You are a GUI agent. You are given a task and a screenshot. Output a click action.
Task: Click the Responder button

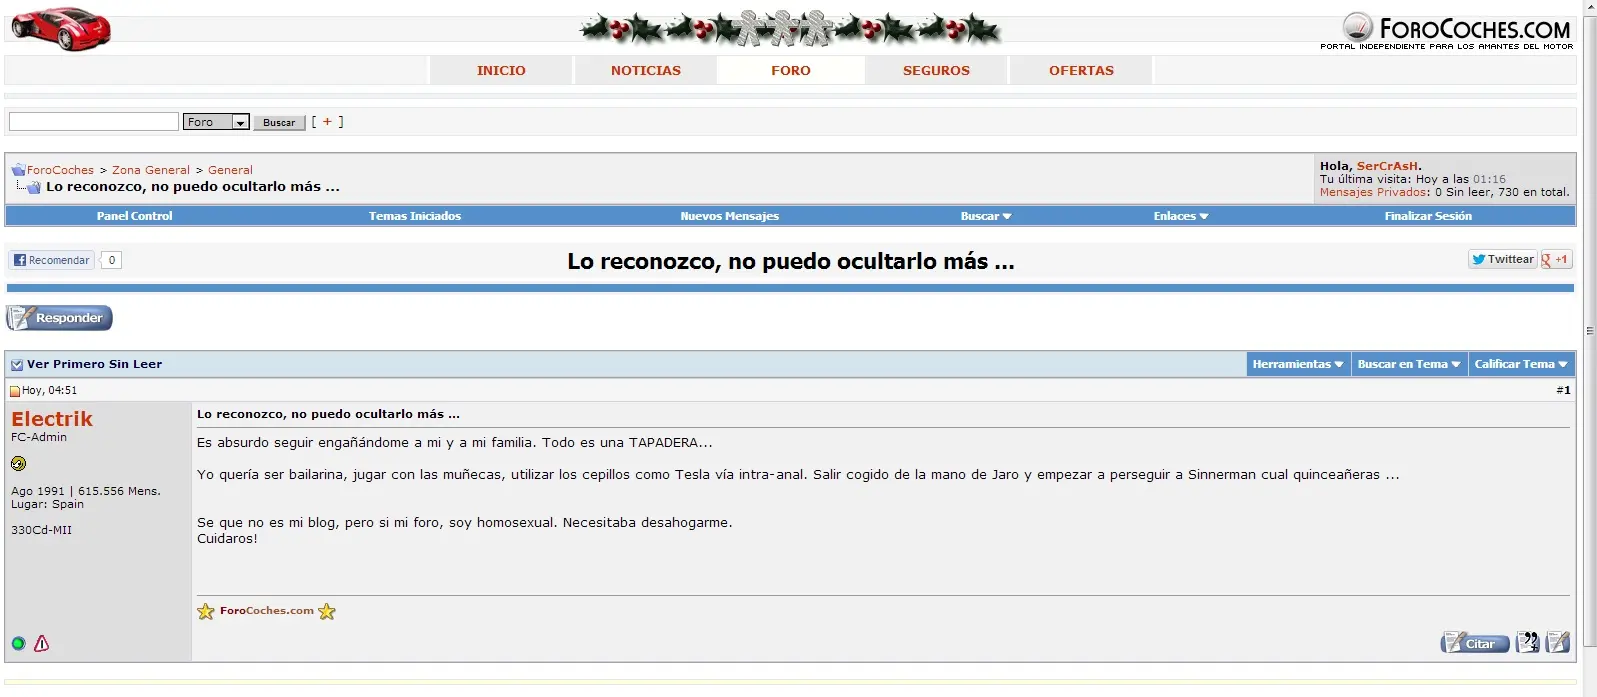59,318
